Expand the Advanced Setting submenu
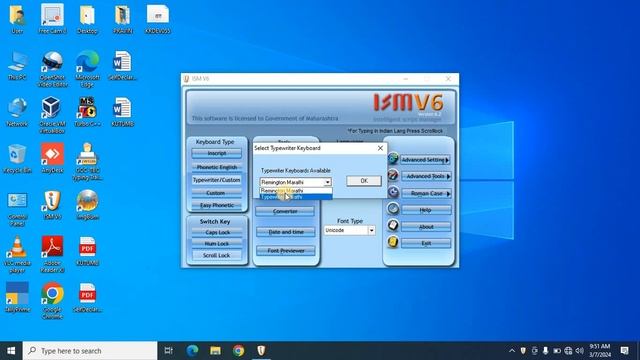Image resolution: width=640 pixels, height=360 pixels. click(426, 160)
